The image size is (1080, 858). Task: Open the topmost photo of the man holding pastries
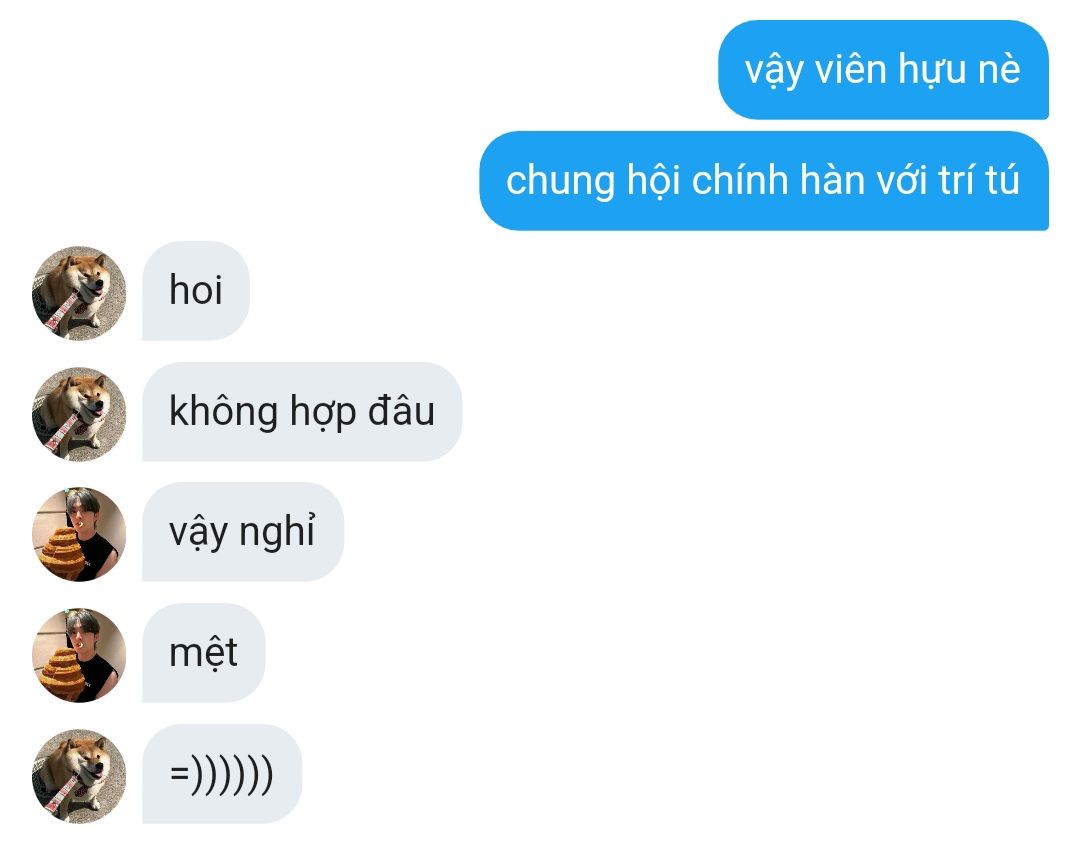coord(79,534)
